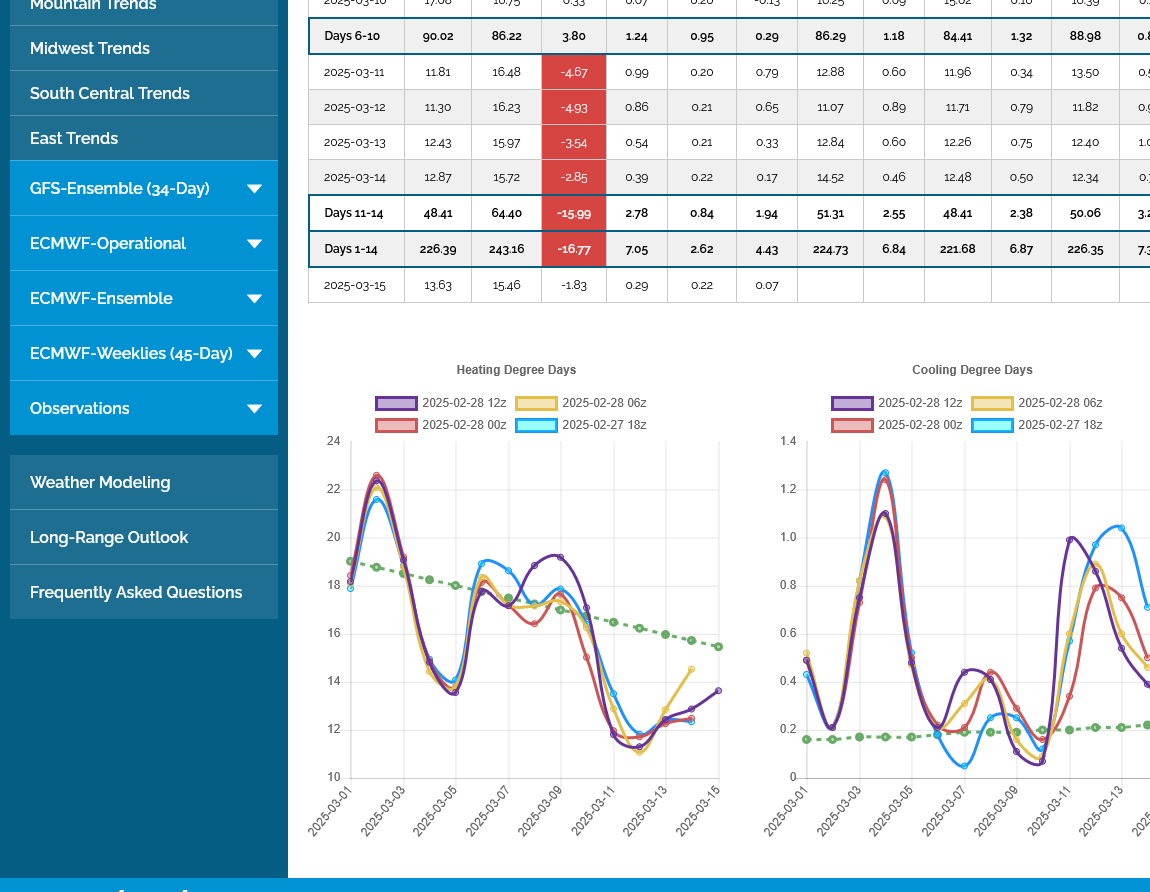Expand the ECMWF-Operational dropdown arrow
This screenshot has height=892, width=1150.
(254, 244)
